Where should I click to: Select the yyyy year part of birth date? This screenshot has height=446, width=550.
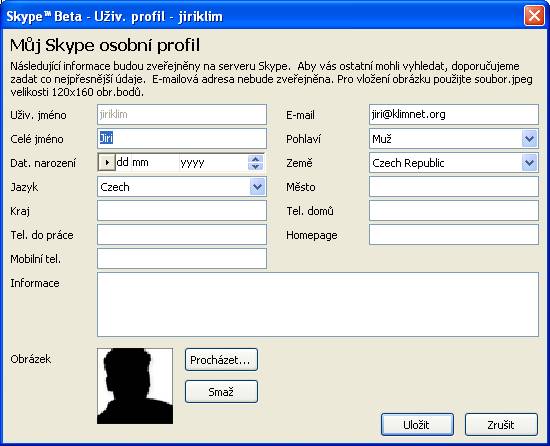tap(192, 163)
